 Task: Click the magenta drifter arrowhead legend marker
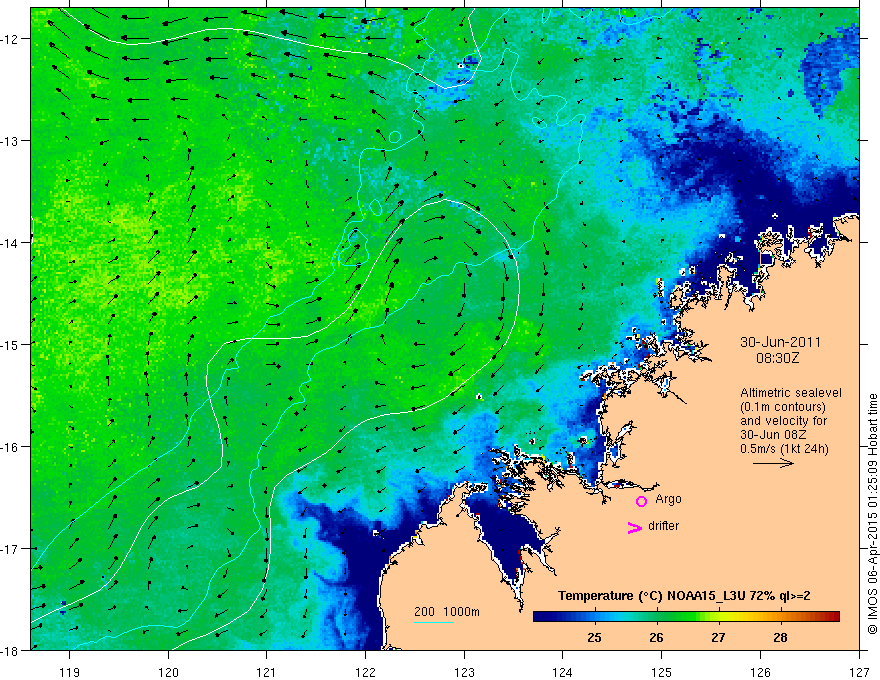pyautogui.click(x=635, y=527)
